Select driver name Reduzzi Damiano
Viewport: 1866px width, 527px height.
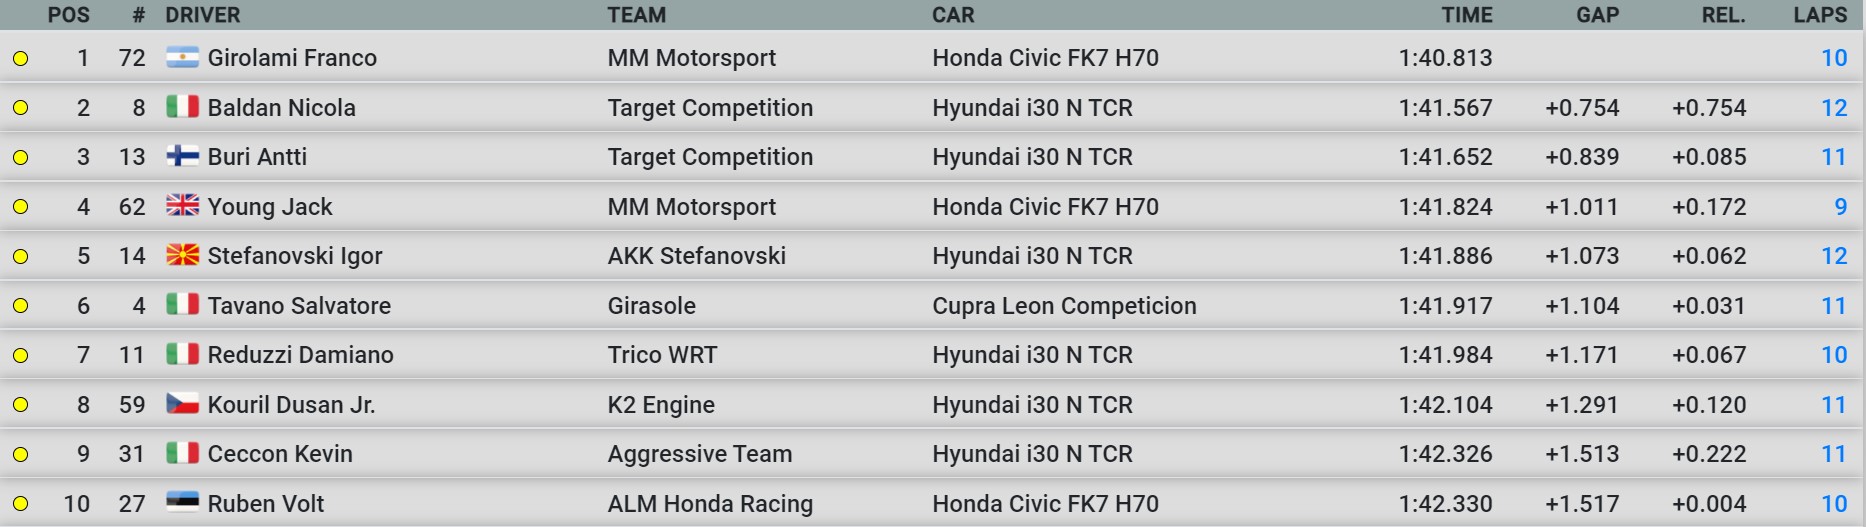tap(301, 355)
